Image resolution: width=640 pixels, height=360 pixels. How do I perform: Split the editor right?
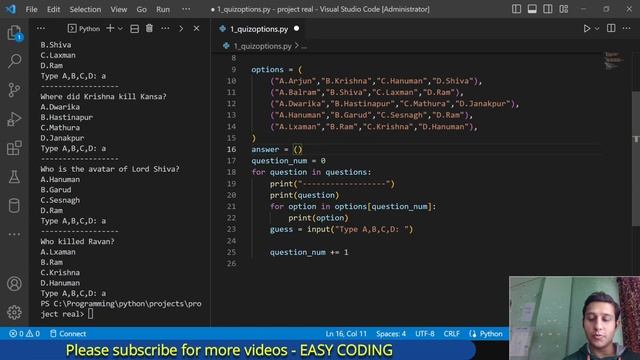click(611, 28)
